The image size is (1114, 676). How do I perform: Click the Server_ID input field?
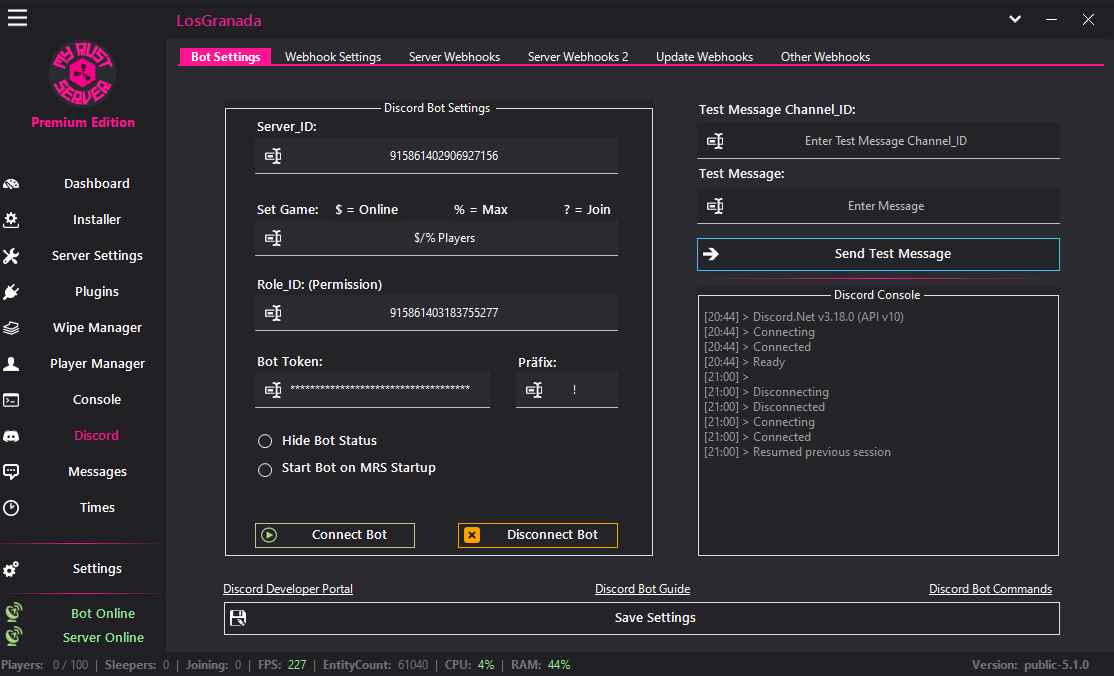click(436, 156)
